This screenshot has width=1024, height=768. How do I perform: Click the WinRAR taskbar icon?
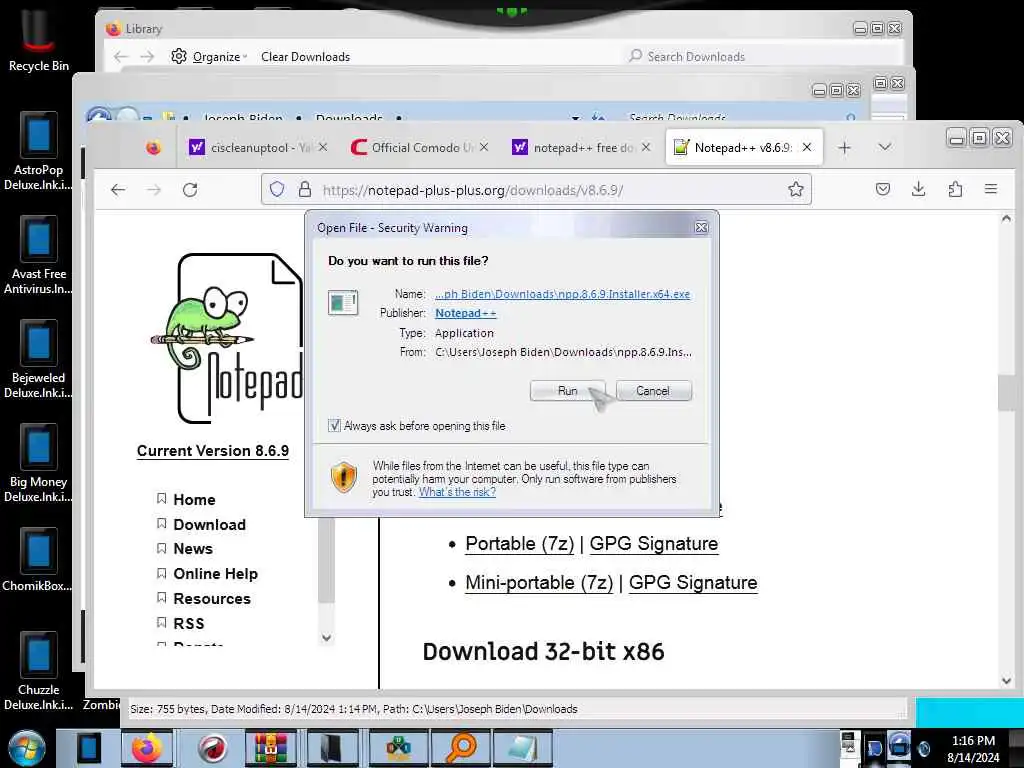[x=270, y=748]
